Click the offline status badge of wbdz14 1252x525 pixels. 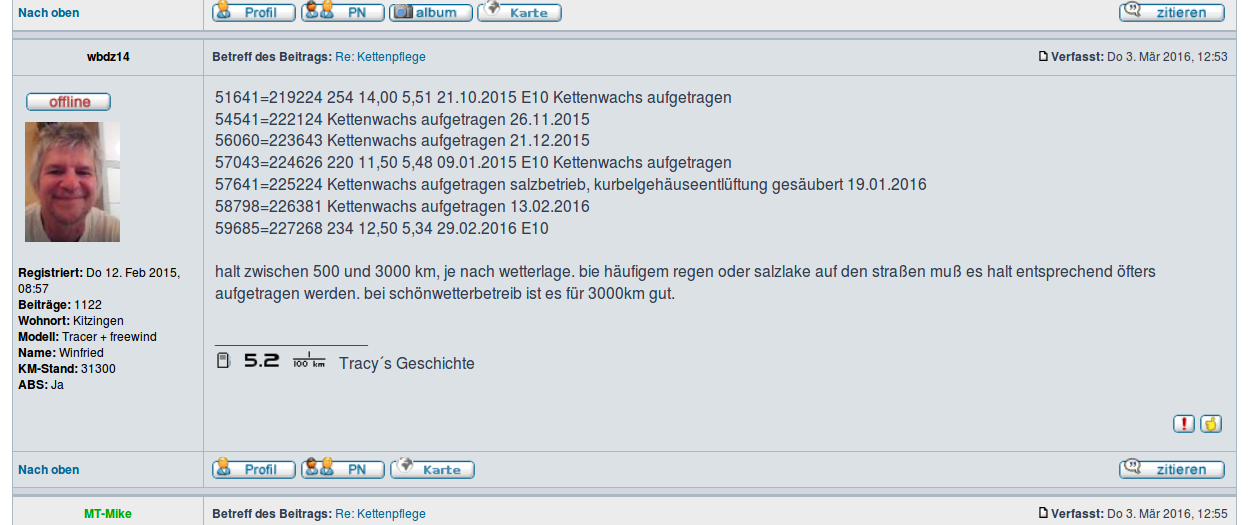(x=68, y=102)
